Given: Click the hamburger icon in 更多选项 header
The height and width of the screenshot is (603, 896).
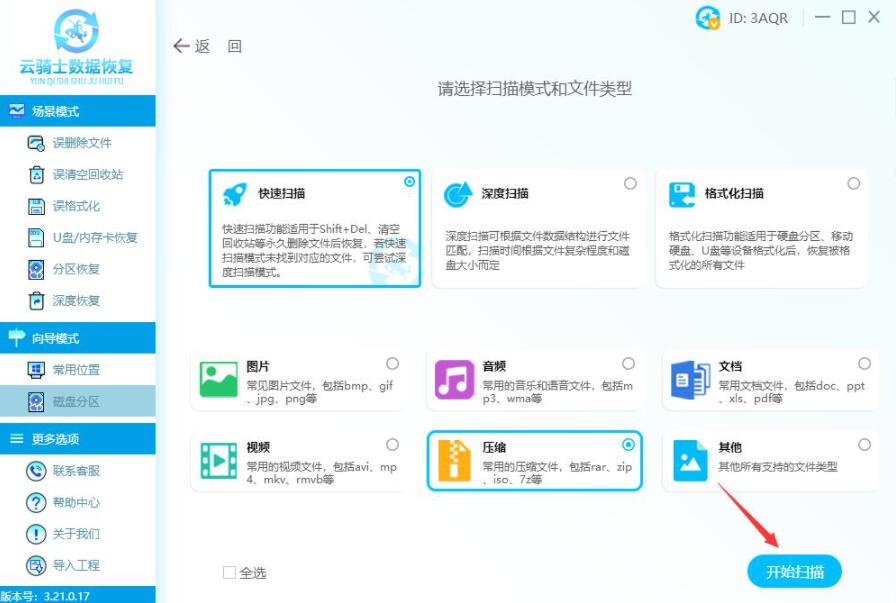Looking at the screenshot, I should [x=17, y=438].
